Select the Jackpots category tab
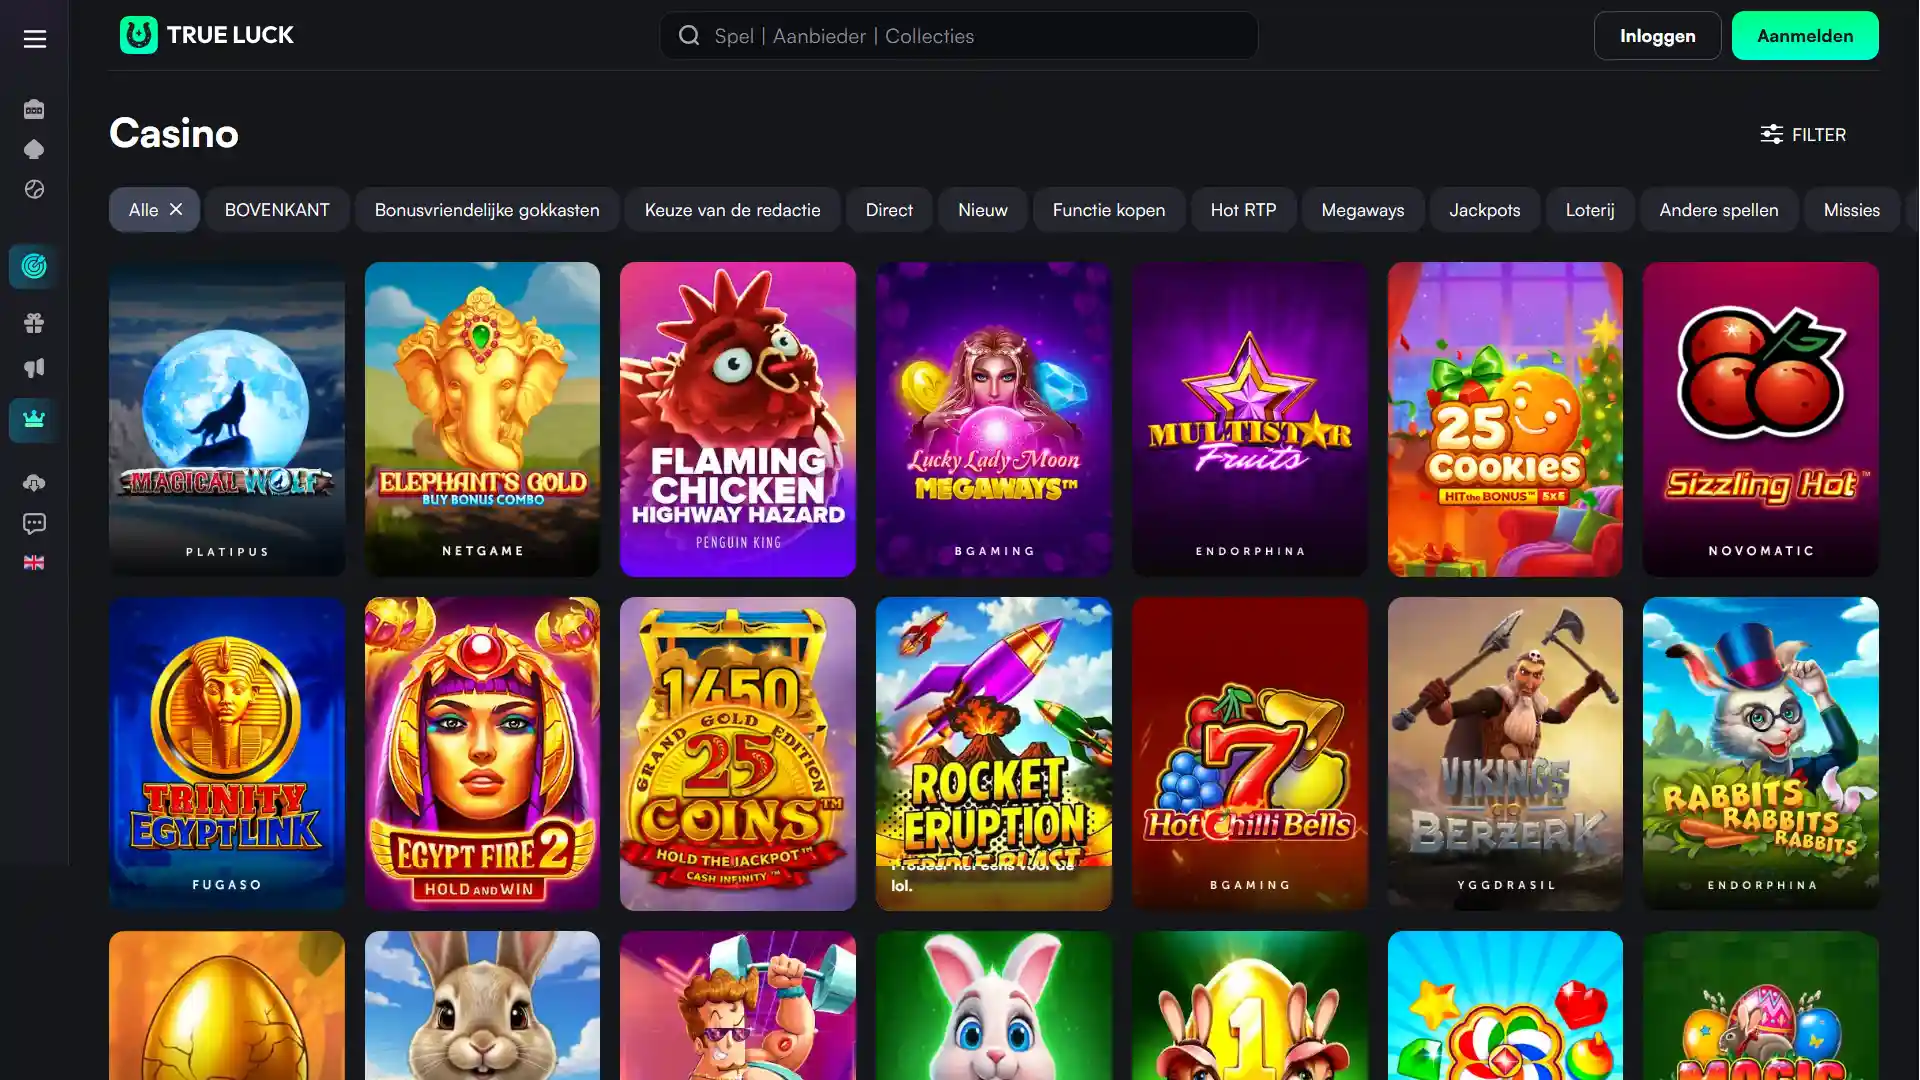 click(x=1485, y=210)
